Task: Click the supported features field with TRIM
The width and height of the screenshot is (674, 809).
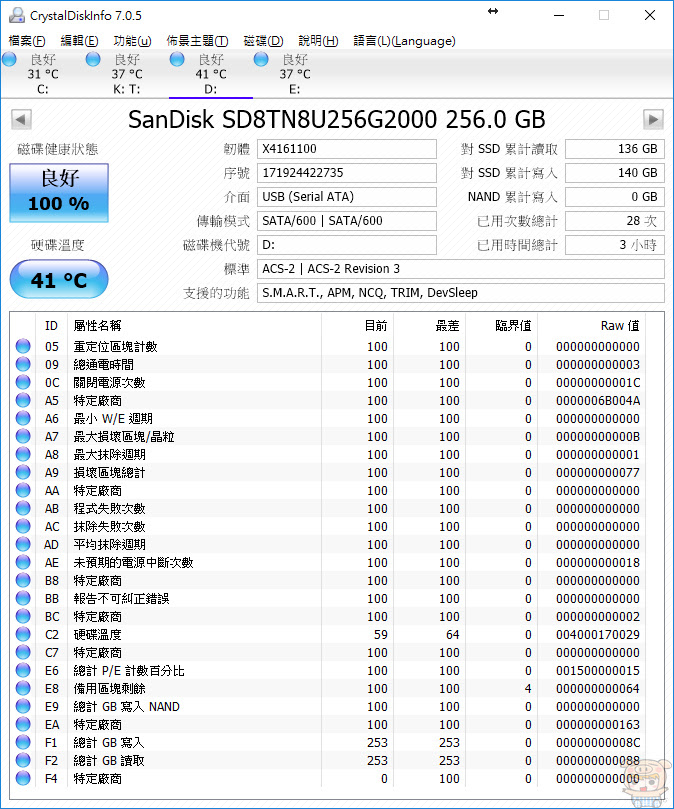Action: point(461,293)
